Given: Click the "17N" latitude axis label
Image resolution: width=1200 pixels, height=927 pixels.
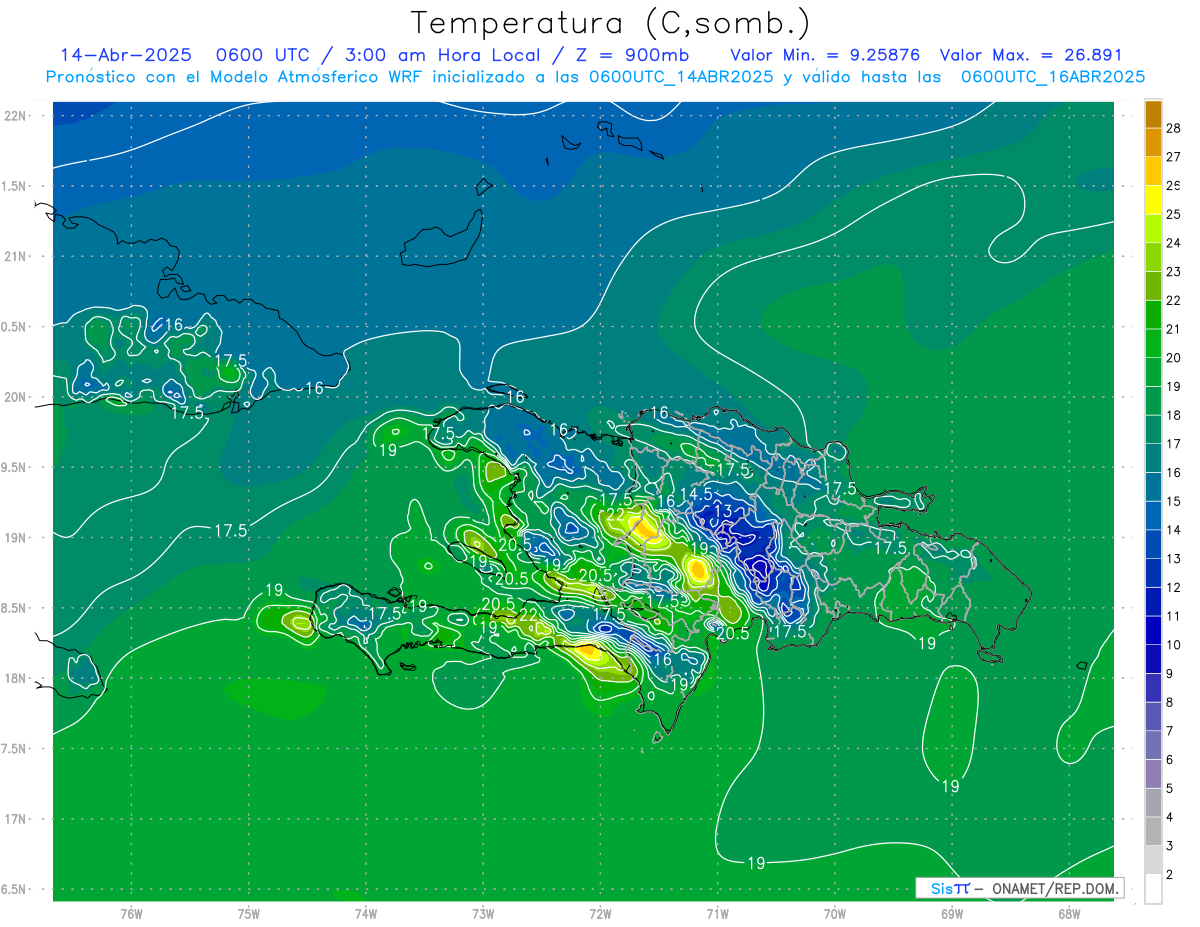Looking at the screenshot, I should click(x=17, y=819).
